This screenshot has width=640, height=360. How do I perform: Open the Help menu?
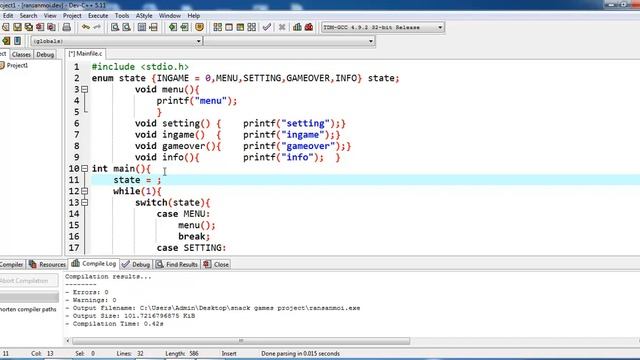pyautogui.click(x=193, y=16)
